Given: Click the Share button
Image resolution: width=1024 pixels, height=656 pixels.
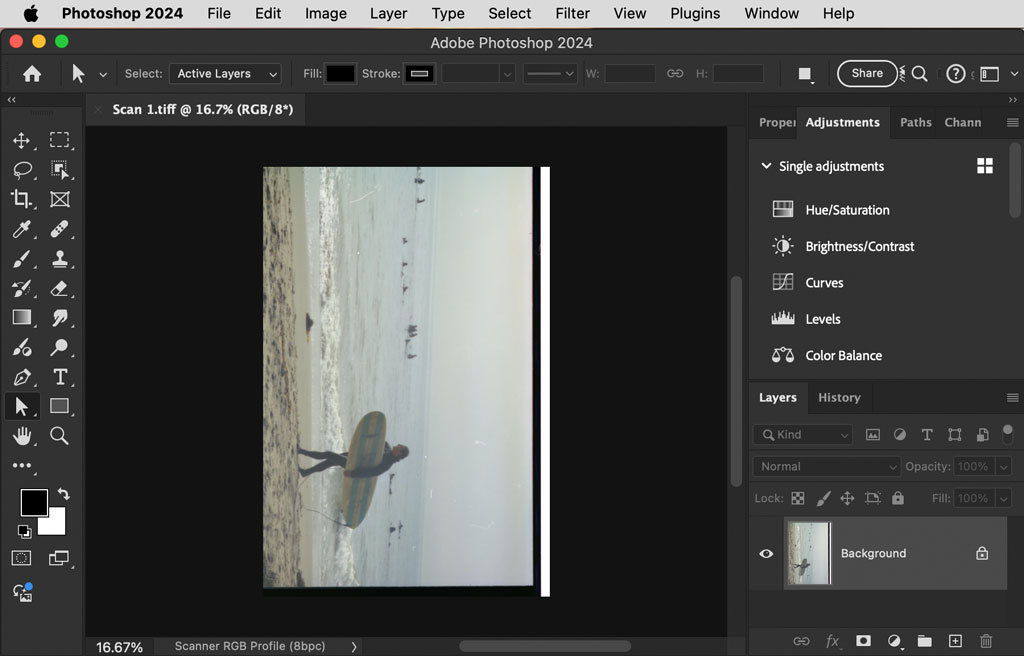Looking at the screenshot, I should tap(866, 73).
